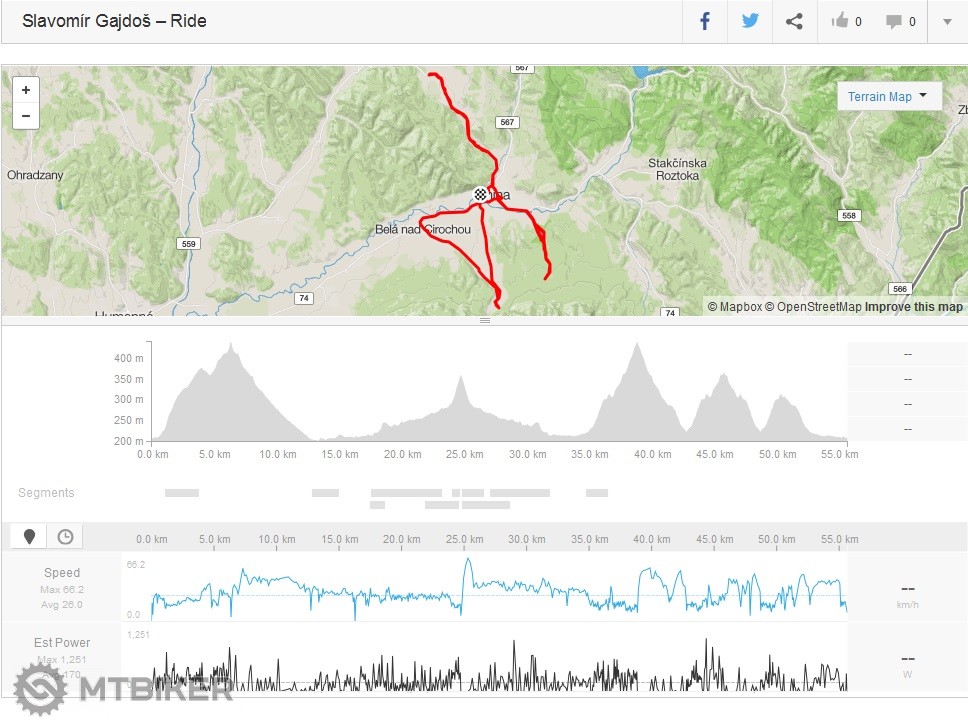The image size is (968, 727).
Task: Open the Terrain Map dropdown
Action: [888, 96]
